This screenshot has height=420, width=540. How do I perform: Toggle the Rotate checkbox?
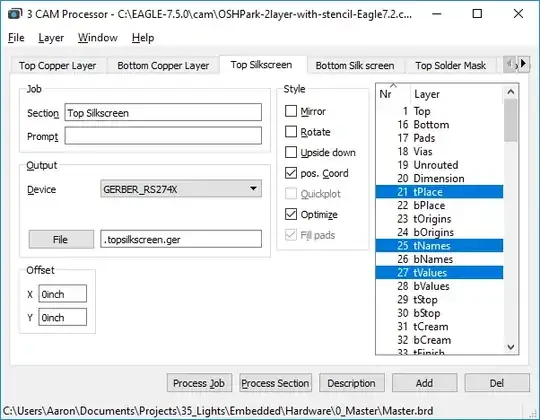pyautogui.click(x=291, y=132)
